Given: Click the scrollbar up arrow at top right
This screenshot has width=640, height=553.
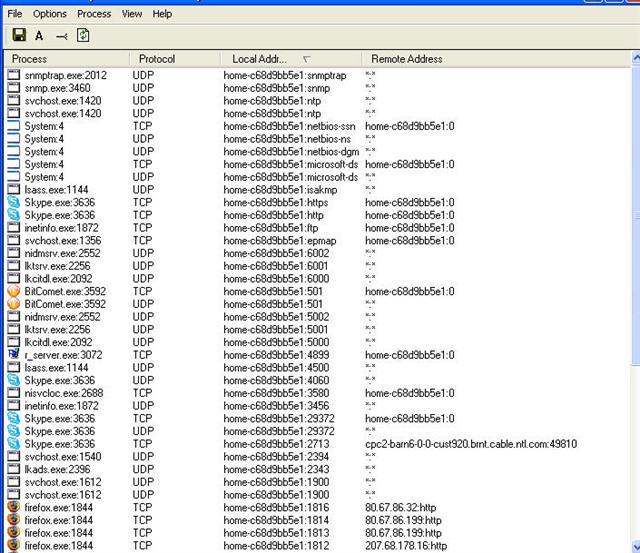Looking at the screenshot, I should tap(636, 58).
